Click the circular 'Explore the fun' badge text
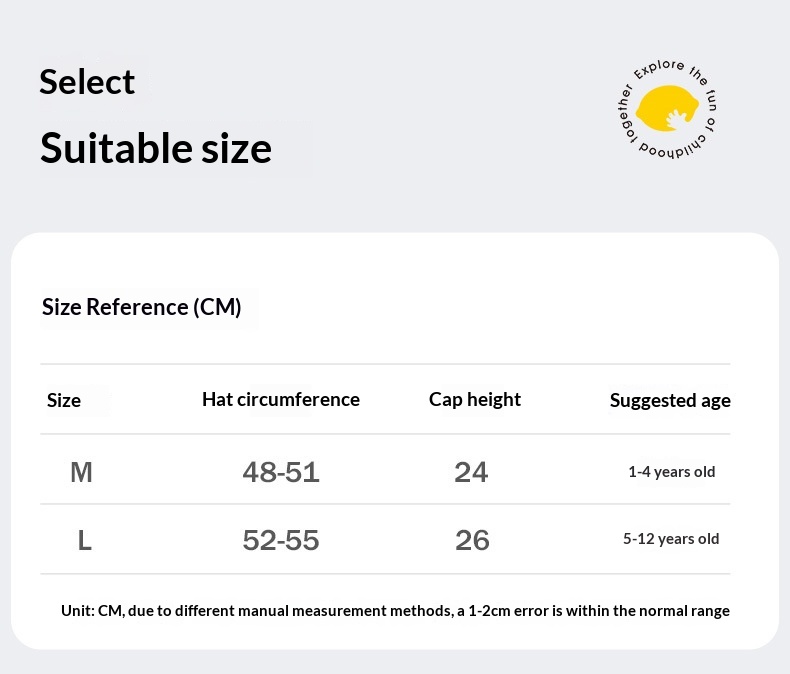Screen dimensions: 790x674 click(667, 109)
